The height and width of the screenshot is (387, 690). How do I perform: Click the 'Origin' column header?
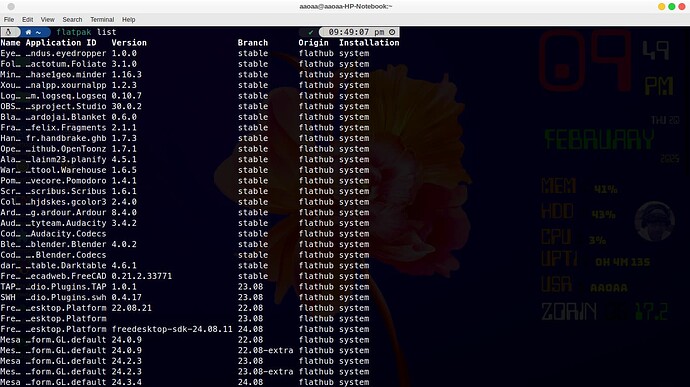pos(313,43)
